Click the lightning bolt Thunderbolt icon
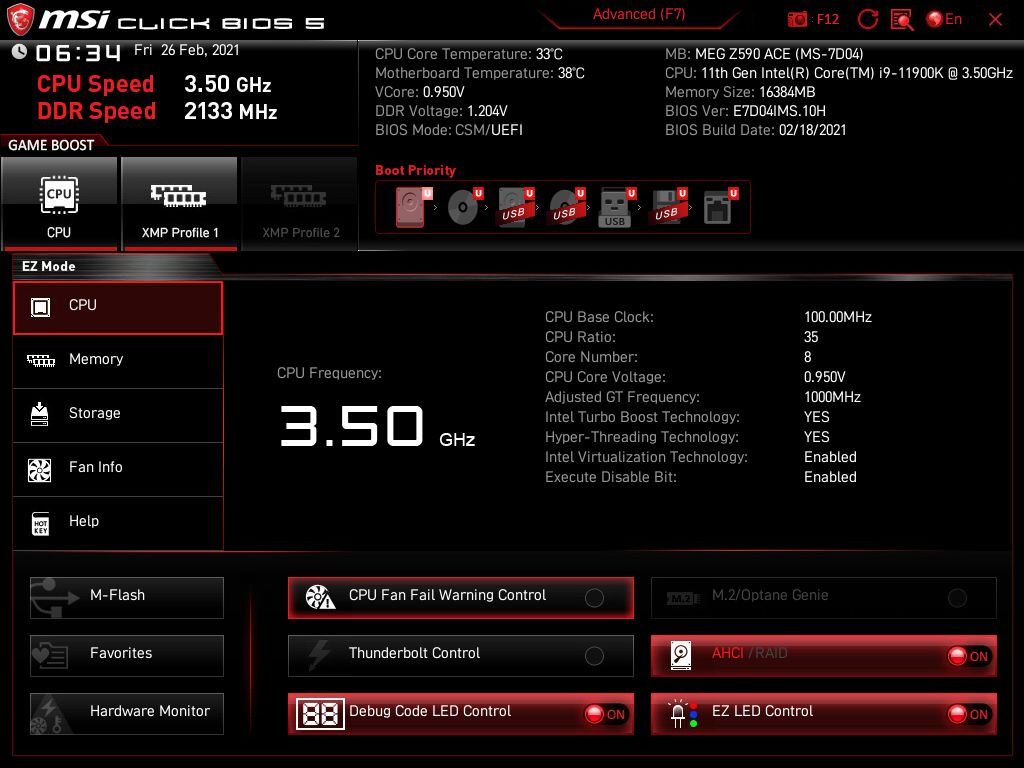The height and width of the screenshot is (768, 1024). point(319,655)
